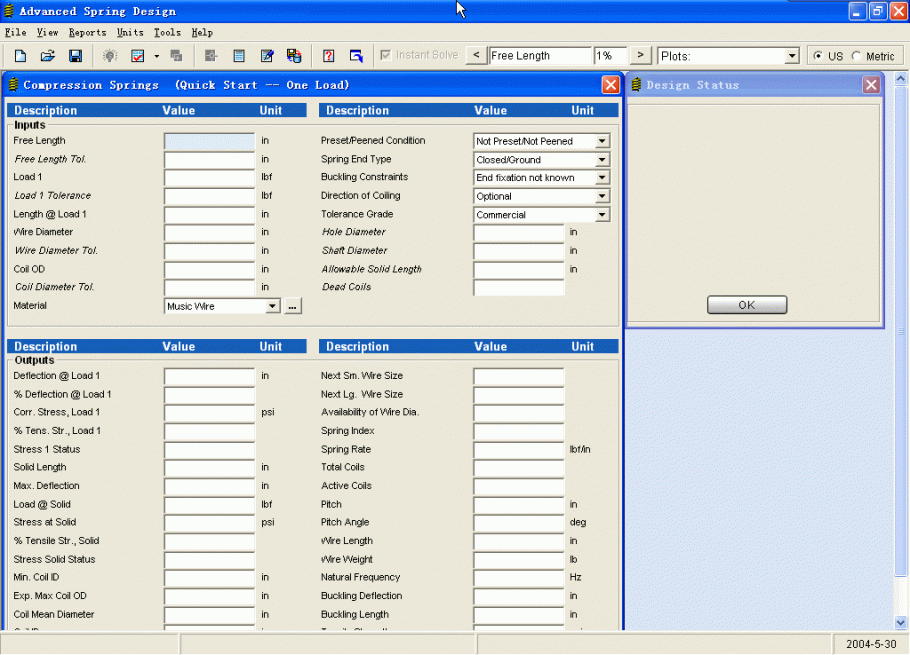The width and height of the screenshot is (910, 655).
Task: Click the material browse ellipsis button
Action: 291,305
